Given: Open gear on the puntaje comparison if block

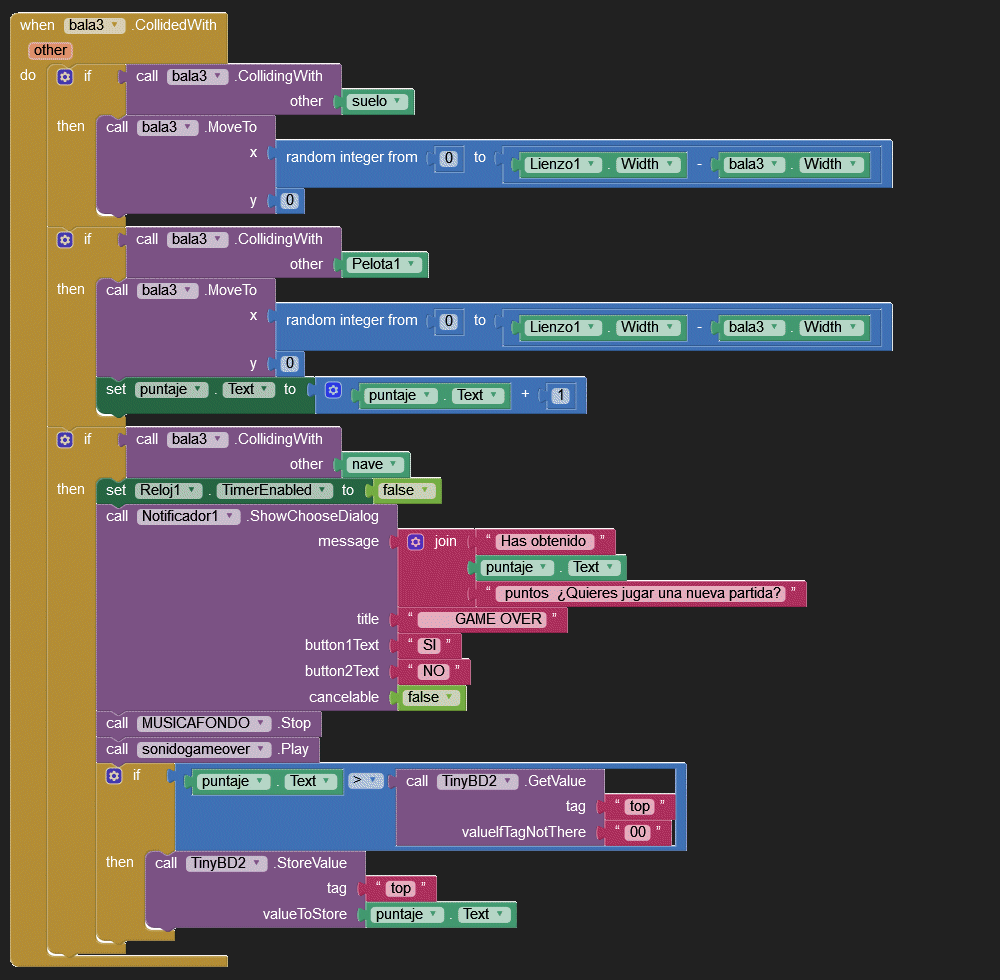Looking at the screenshot, I should [x=114, y=775].
